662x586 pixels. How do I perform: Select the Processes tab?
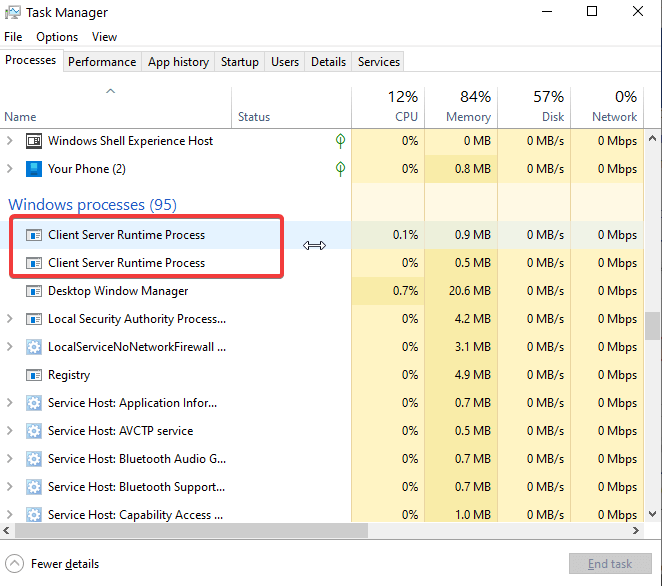point(30,60)
